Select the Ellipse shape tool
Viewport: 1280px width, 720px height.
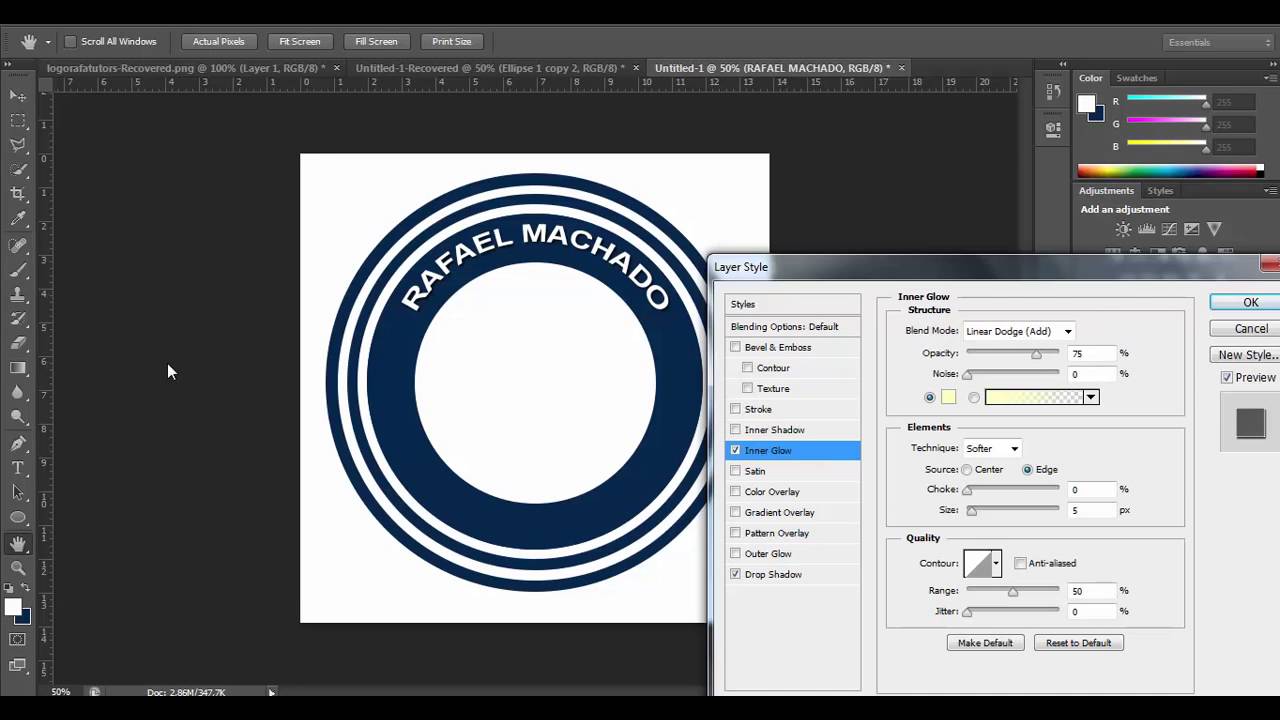[18, 517]
